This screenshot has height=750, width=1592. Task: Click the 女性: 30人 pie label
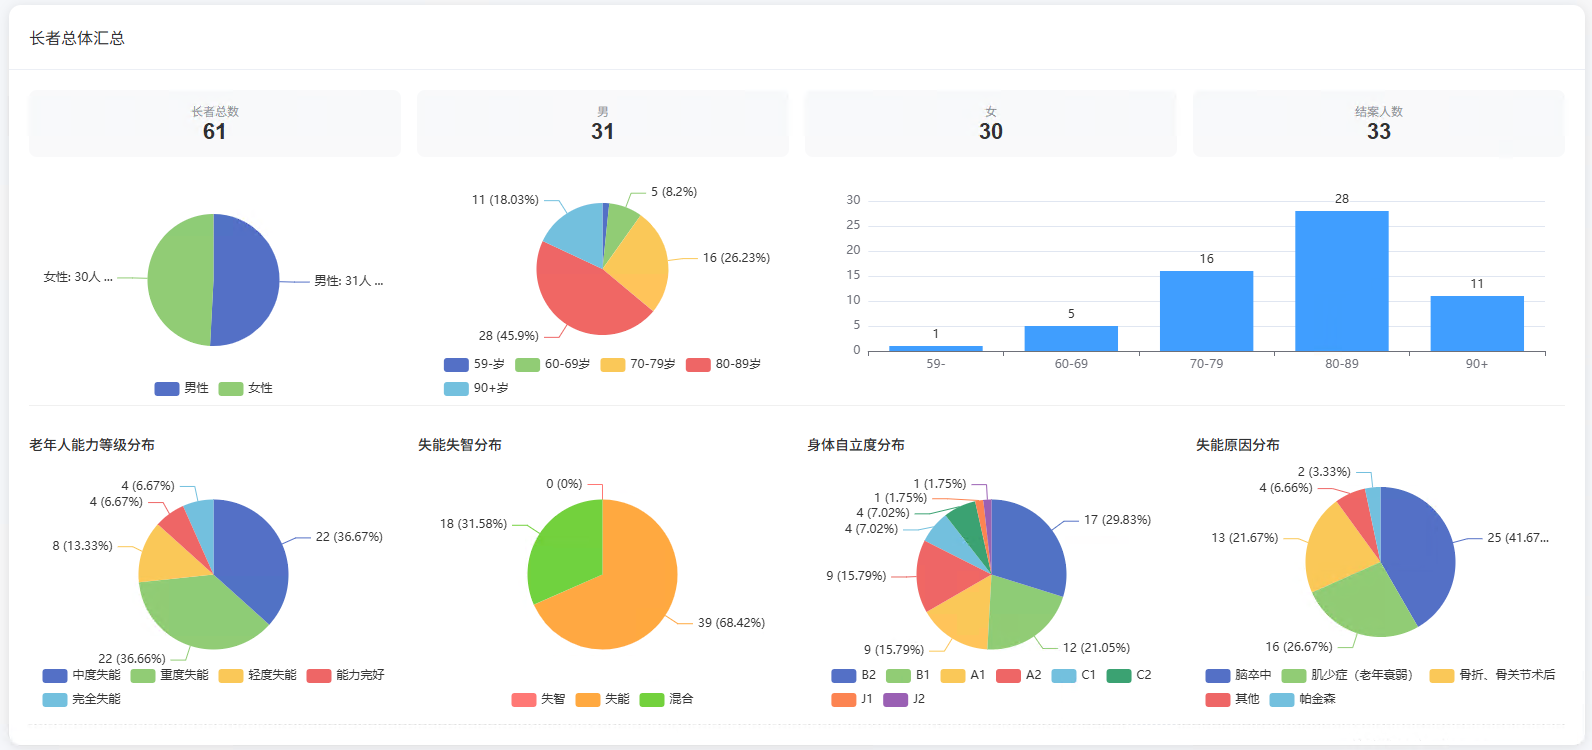[x=78, y=277]
